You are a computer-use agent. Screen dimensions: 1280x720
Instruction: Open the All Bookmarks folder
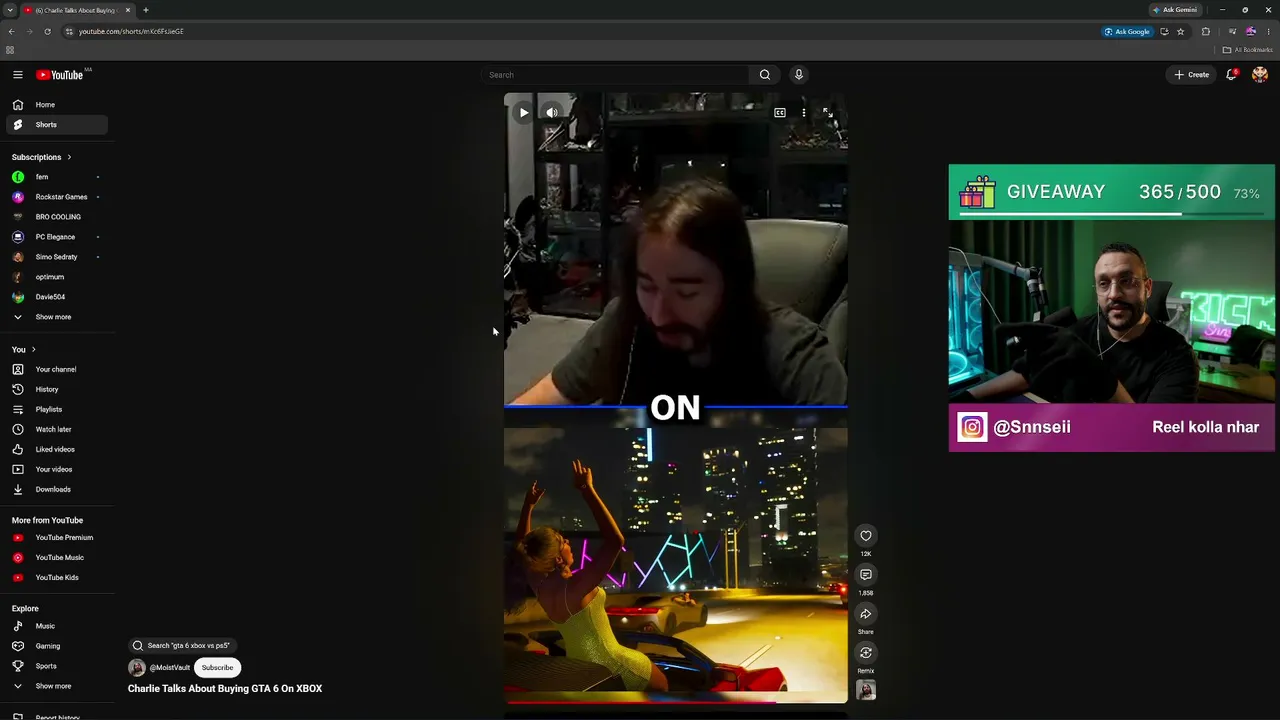[1248, 50]
